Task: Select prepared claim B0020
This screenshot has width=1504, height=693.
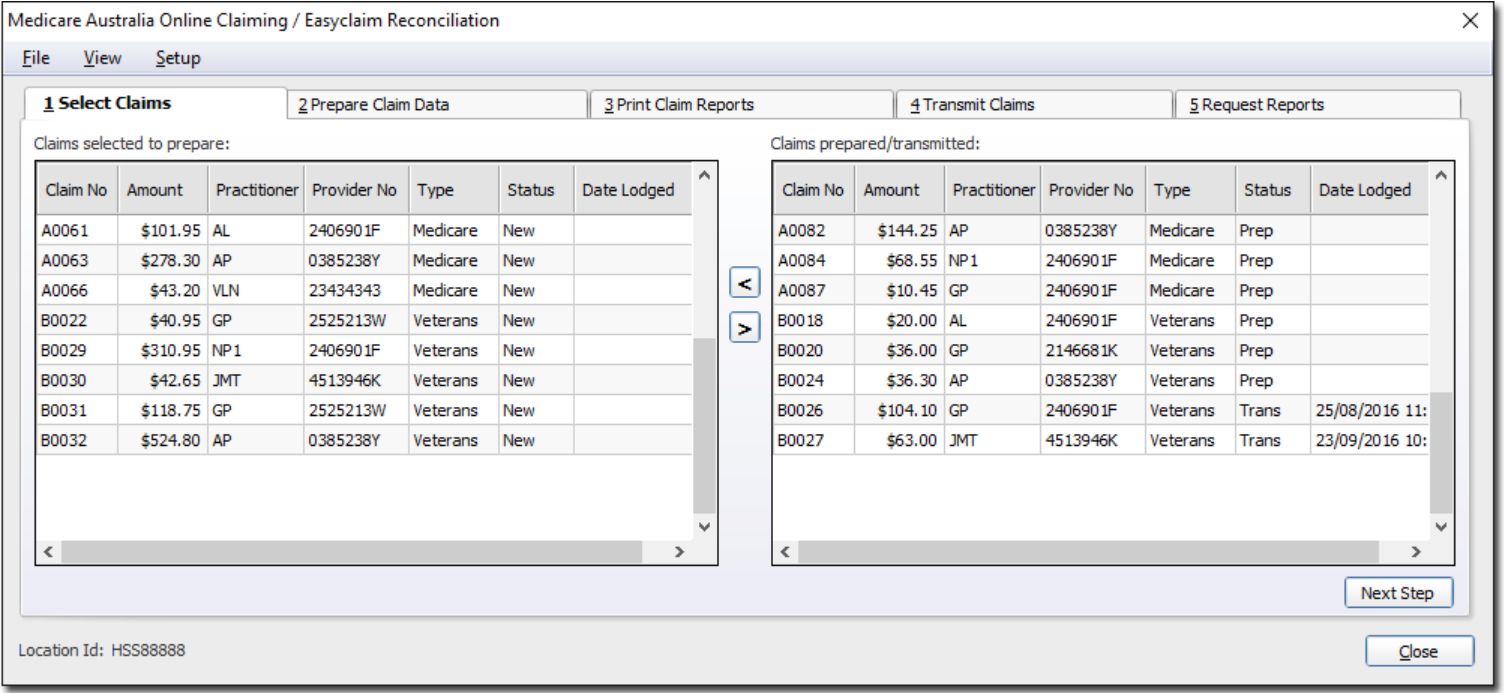Action: tap(1101, 350)
